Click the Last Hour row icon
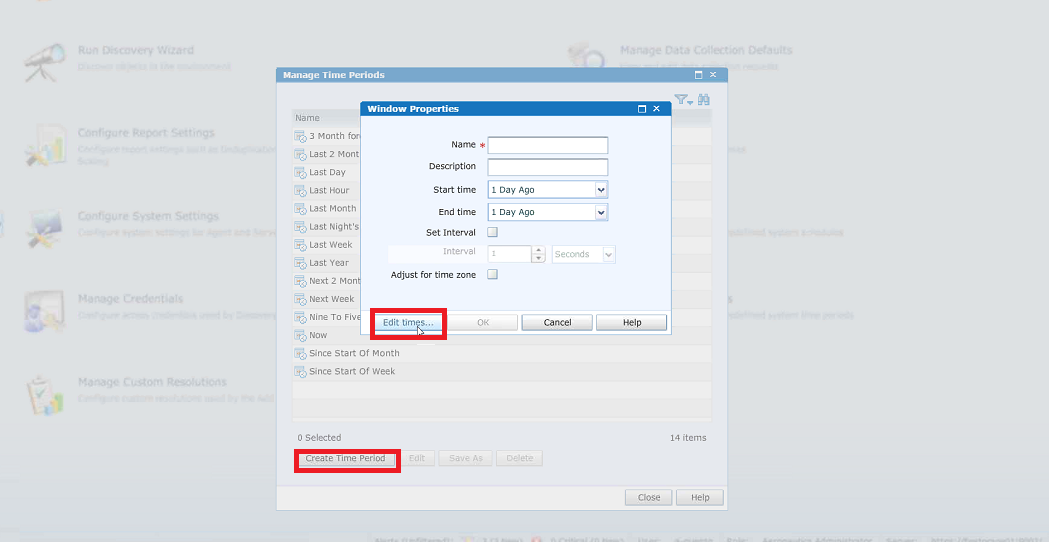Screen dimensions: 1049x542 pos(300,190)
